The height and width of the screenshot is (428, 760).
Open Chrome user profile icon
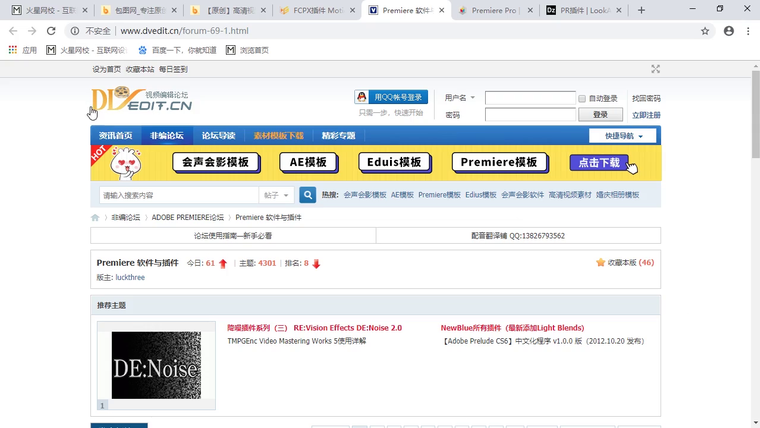pos(728,31)
